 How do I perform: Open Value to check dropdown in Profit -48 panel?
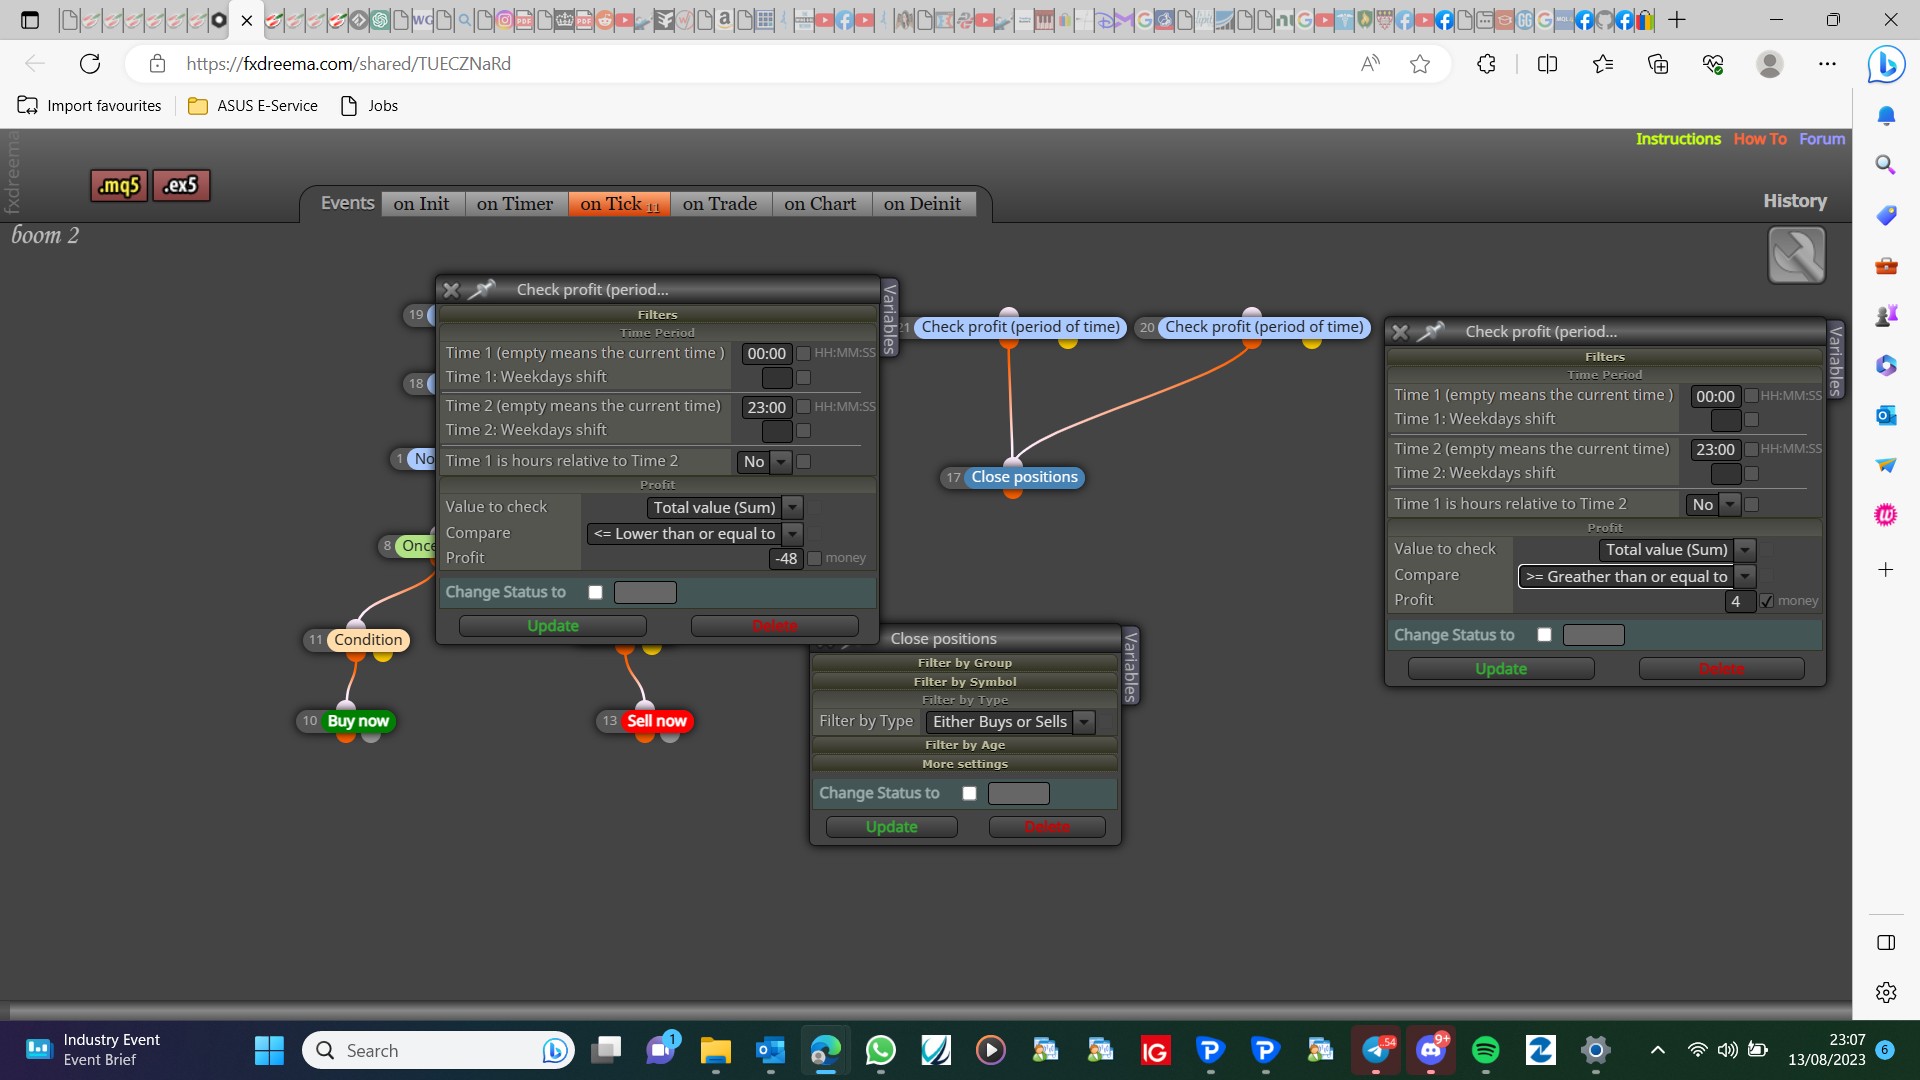click(x=725, y=508)
